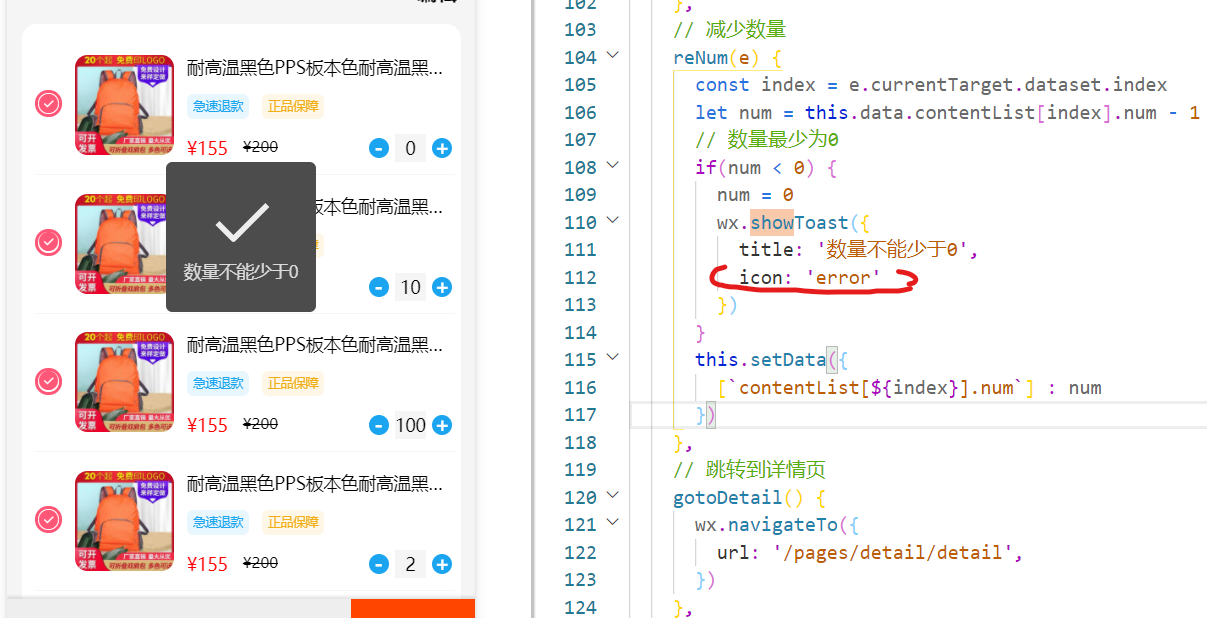Screen dimensions: 1207x618
Task: Click the comment // 减少数量
Action: 730,29
